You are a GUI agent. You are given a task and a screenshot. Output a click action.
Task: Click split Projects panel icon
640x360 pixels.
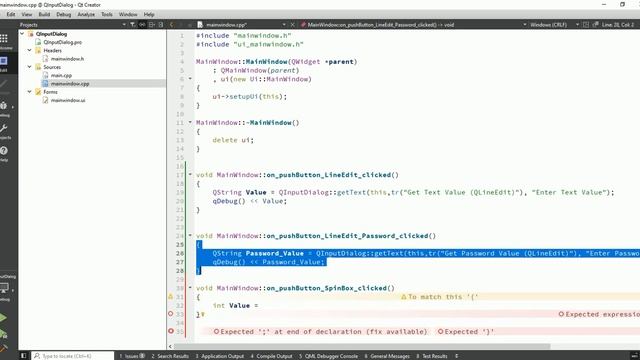(x=151, y=24)
